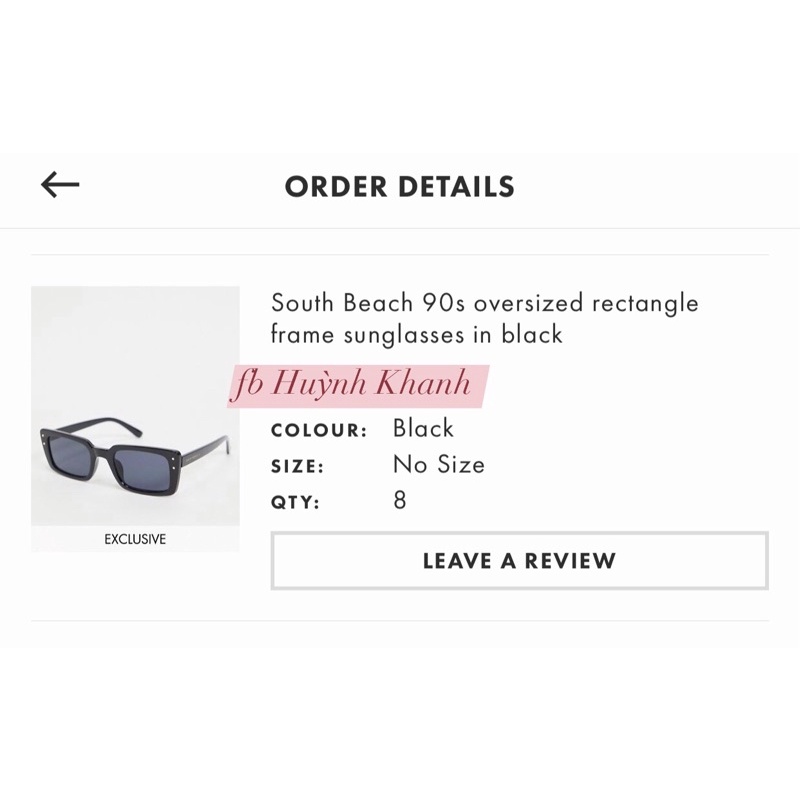This screenshot has width=800, height=800.
Task: Click the fb Huỳnh Khanh watermark
Action: pyautogui.click(x=355, y=383)
